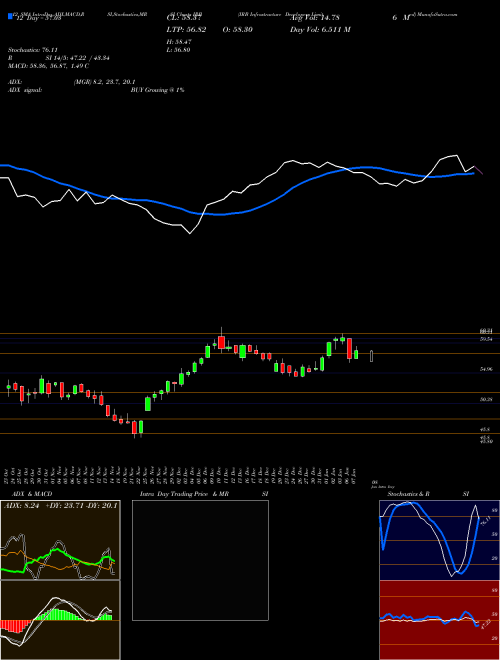This screenshot has height=660, width=500.
Task: Click the ADX: 8.24 +DY: 23.71 header
Action: (x=60, y=506)
